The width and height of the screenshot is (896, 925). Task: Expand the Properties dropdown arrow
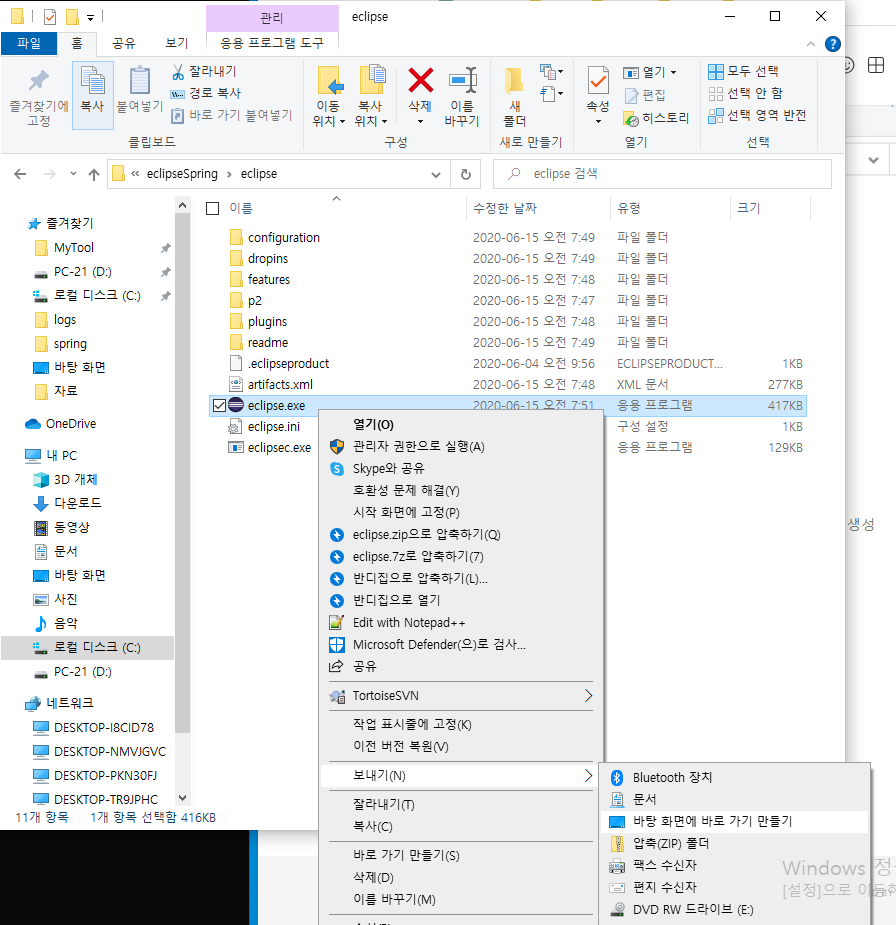tap(598, 122)
